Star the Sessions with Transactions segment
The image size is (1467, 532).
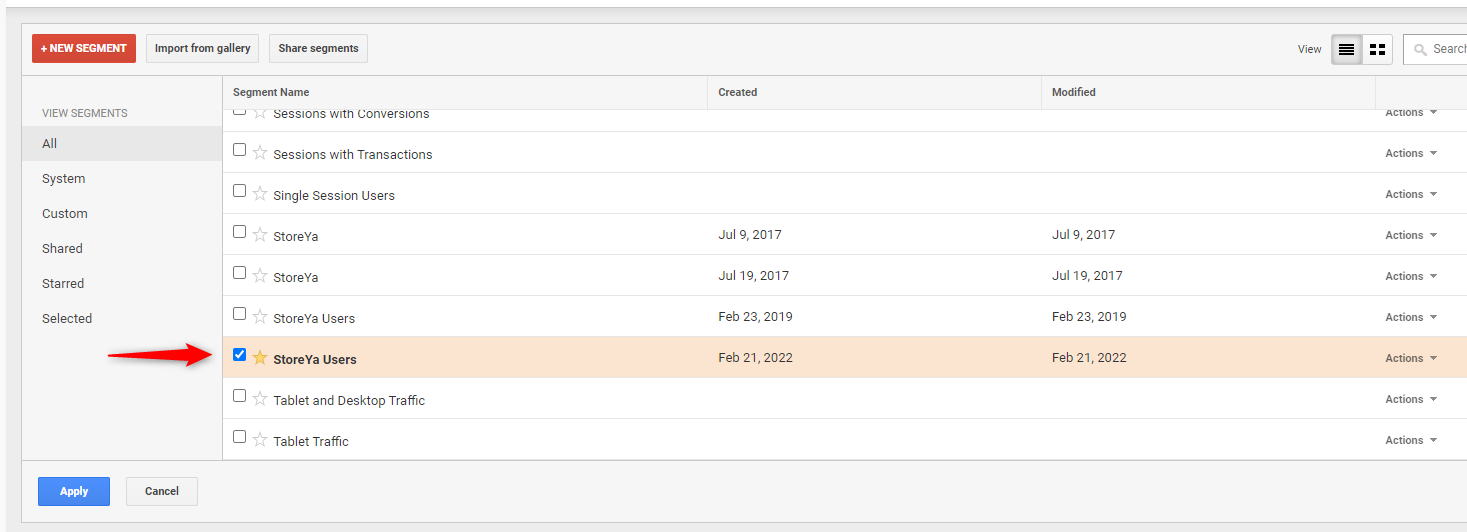(260, 153)
